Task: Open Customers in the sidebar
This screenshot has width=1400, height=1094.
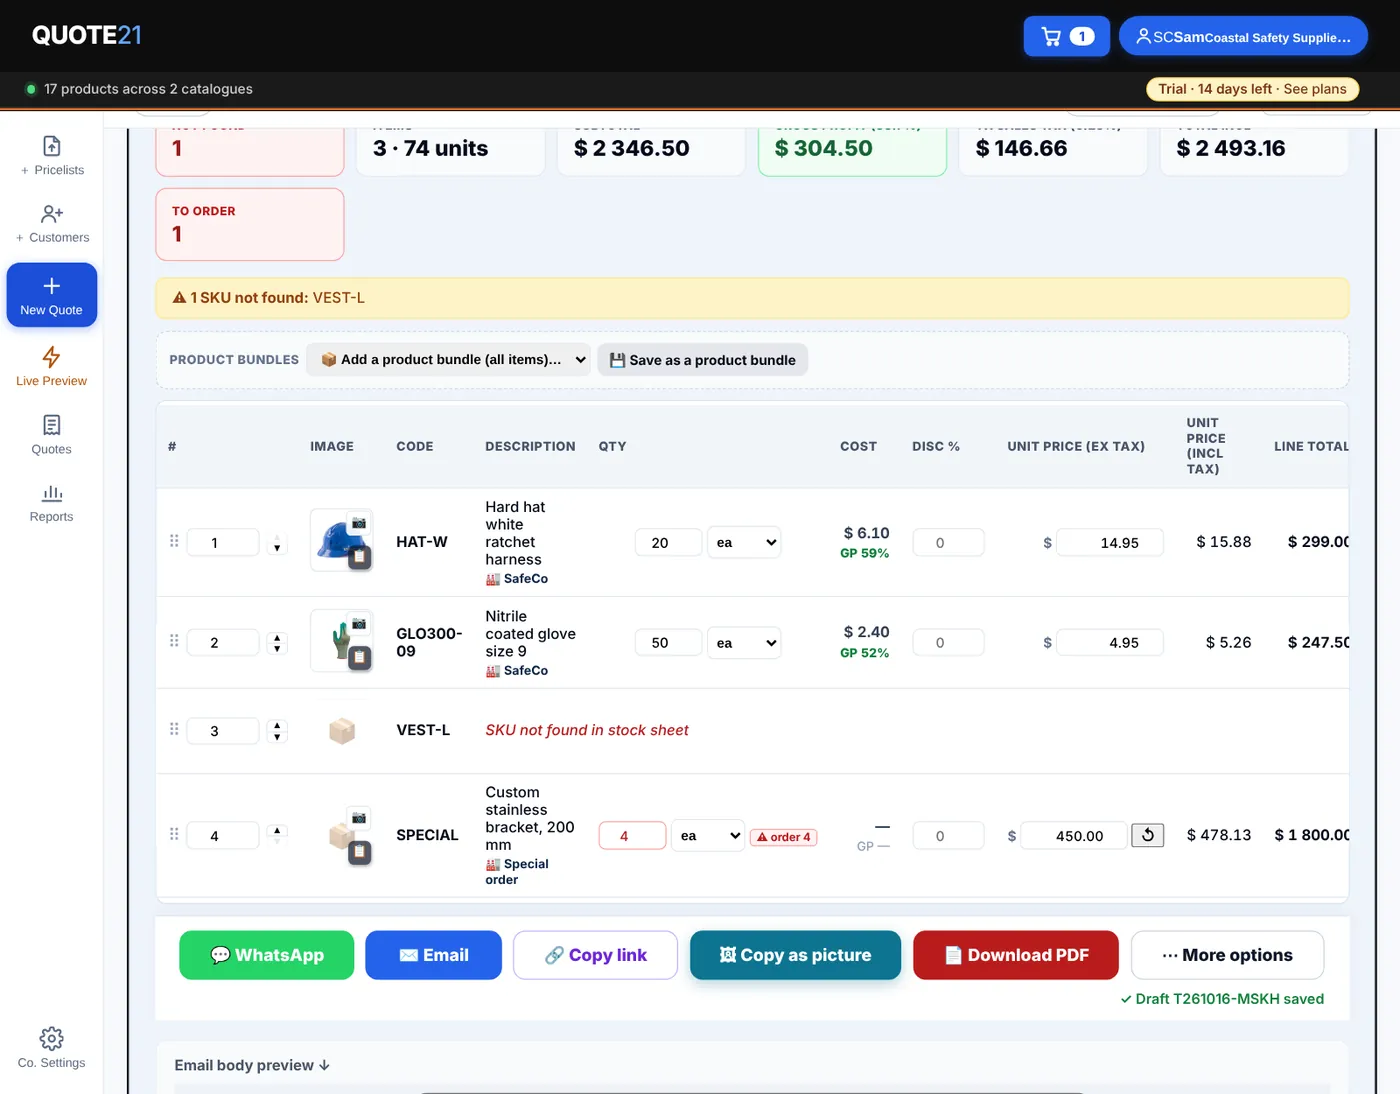Action: 52,224
